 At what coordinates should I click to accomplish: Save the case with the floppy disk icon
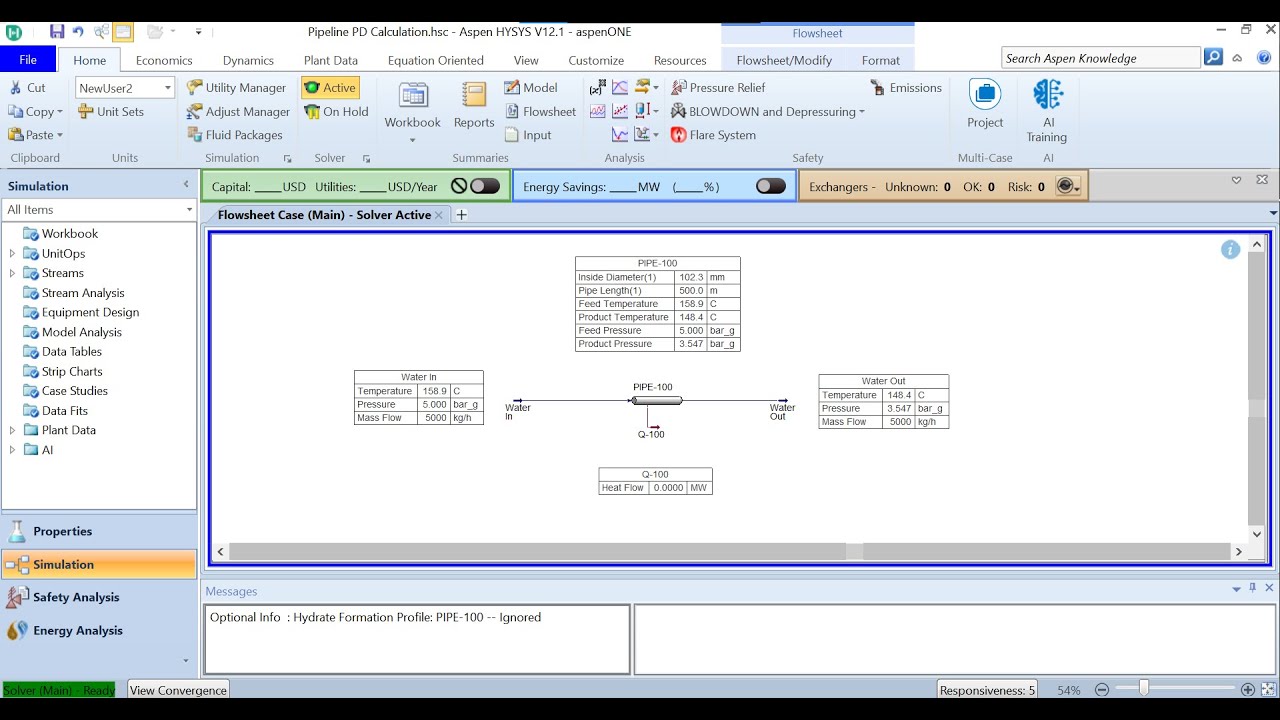pyautogui.click(x=57, y=32)
